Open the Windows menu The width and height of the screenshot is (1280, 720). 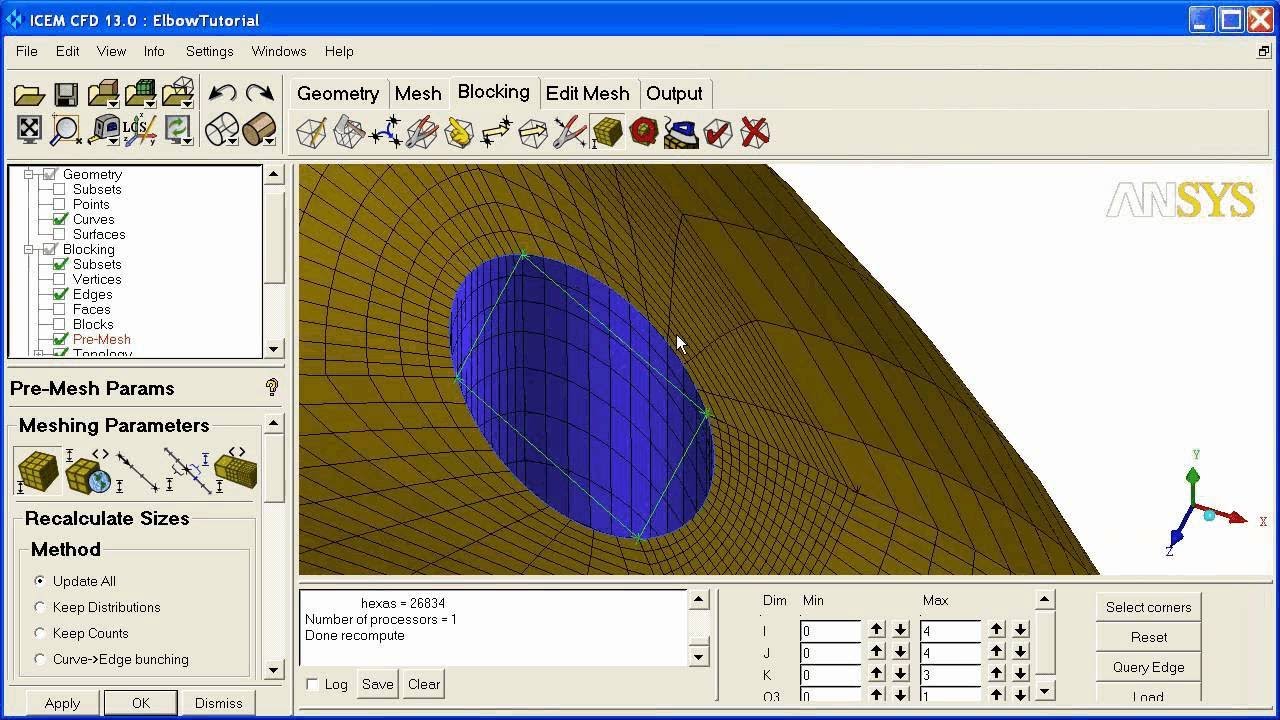pos(278,51)
